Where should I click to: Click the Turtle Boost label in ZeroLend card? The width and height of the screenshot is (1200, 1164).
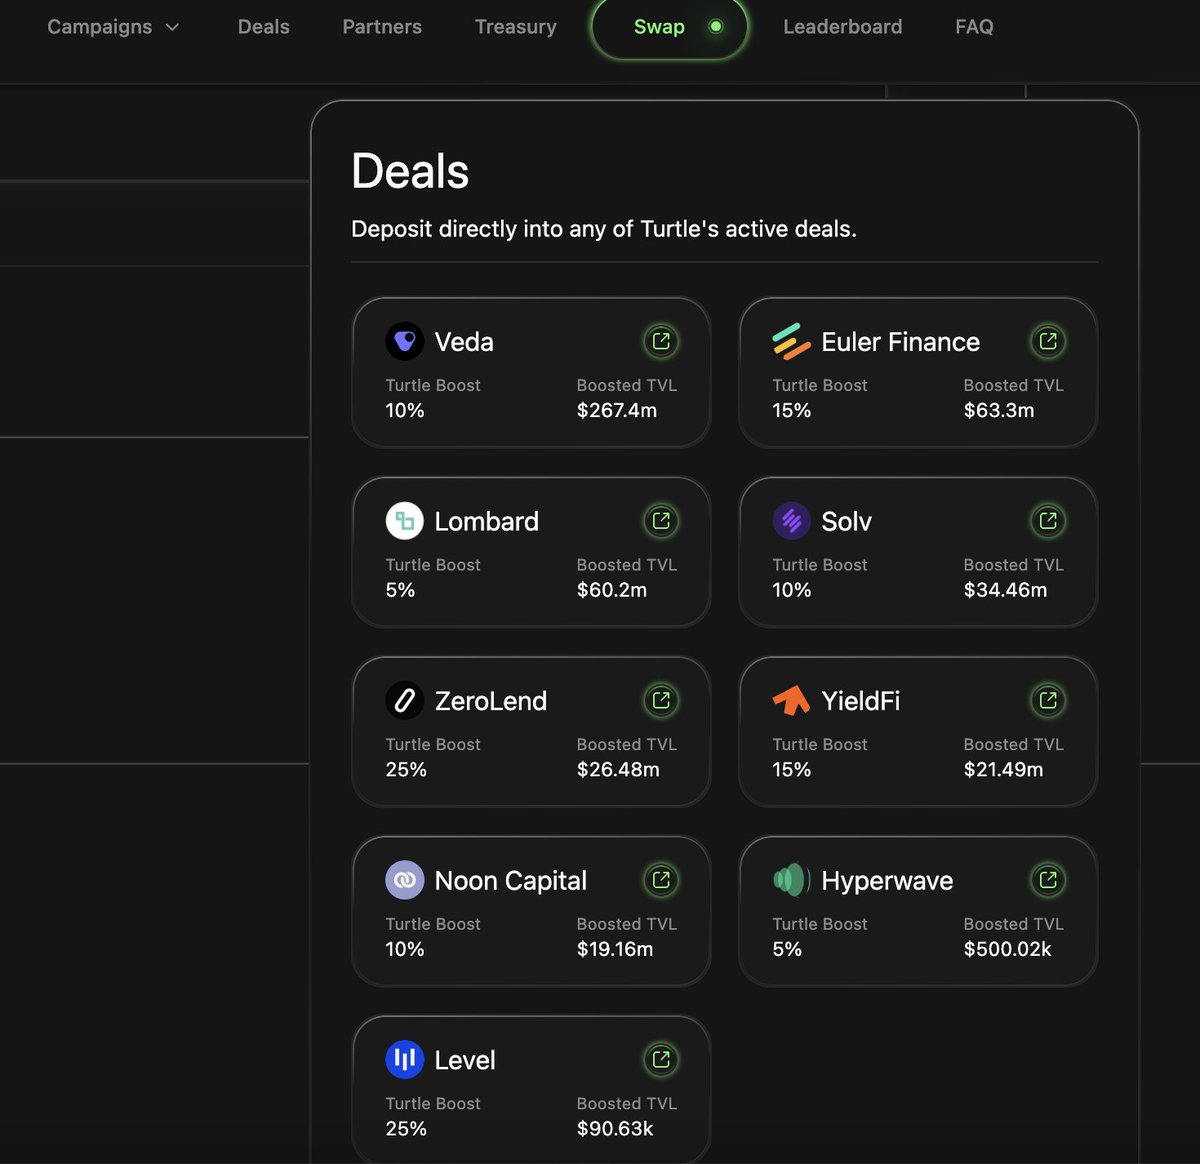tap(433, 744)
